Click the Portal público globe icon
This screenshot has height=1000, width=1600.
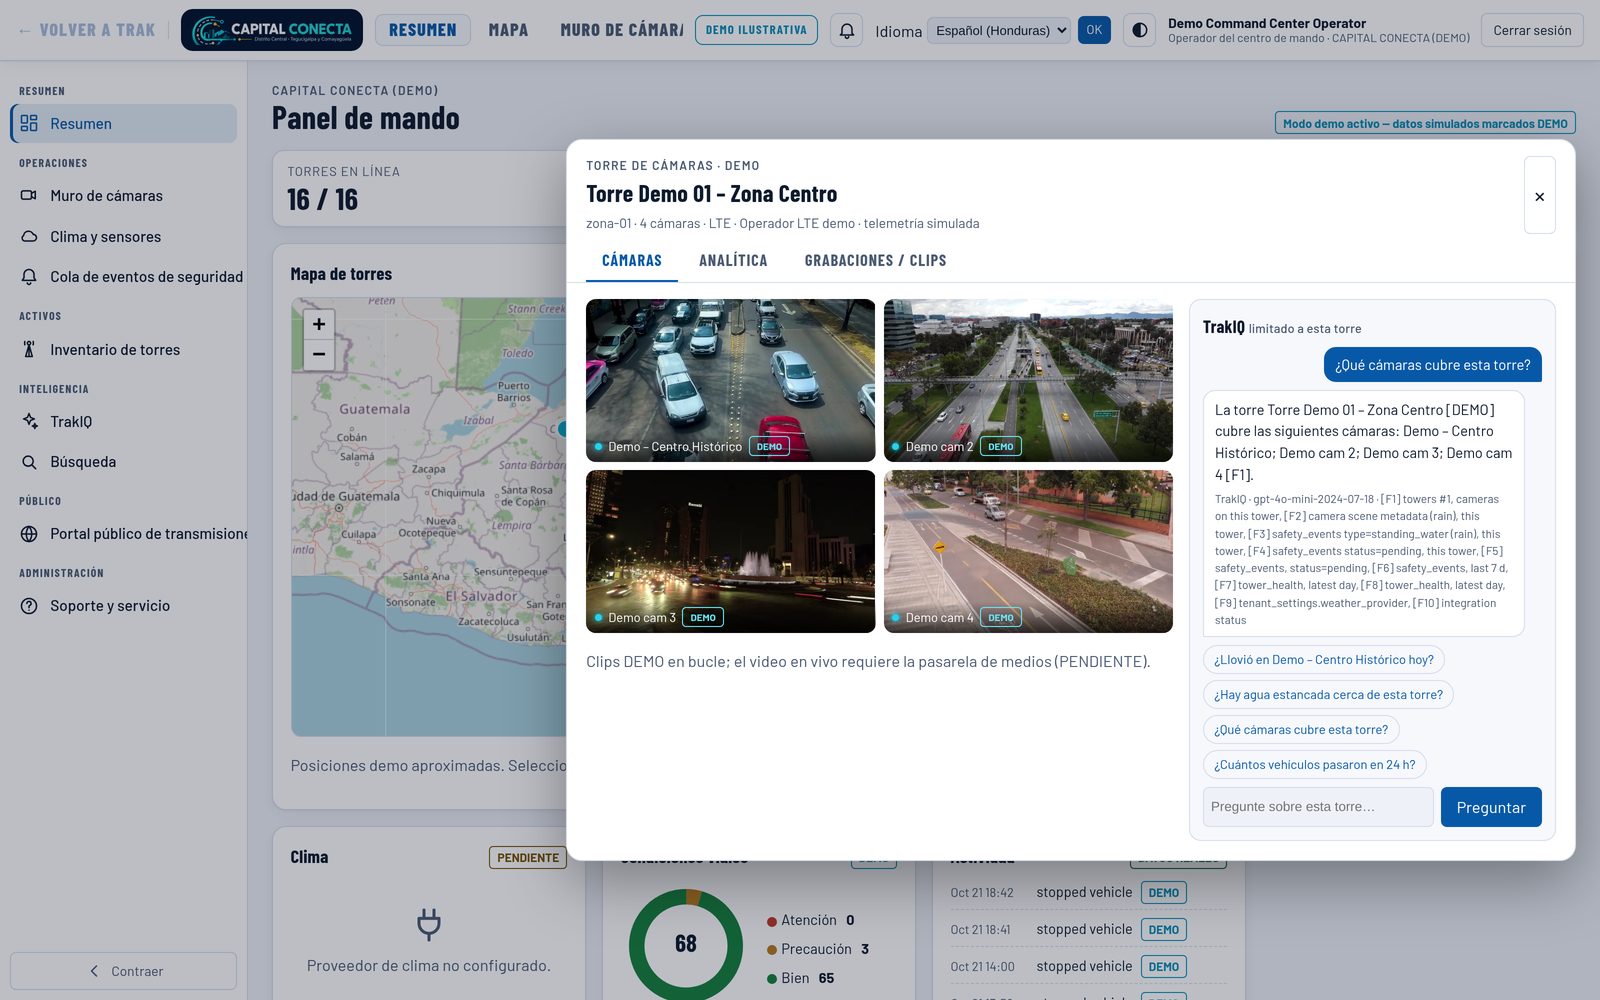pyautogui.click(x=29, y=533)
